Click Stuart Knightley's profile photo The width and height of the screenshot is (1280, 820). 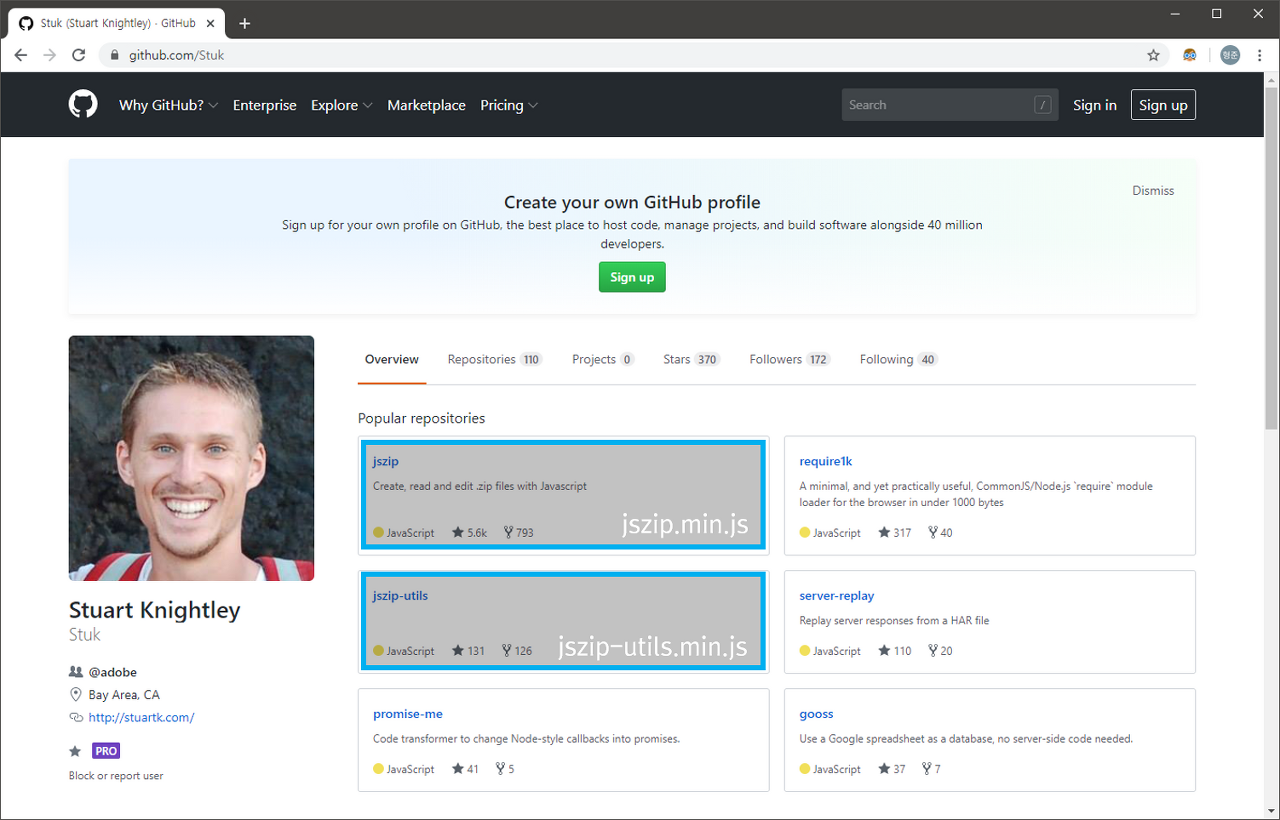[191, 458]
